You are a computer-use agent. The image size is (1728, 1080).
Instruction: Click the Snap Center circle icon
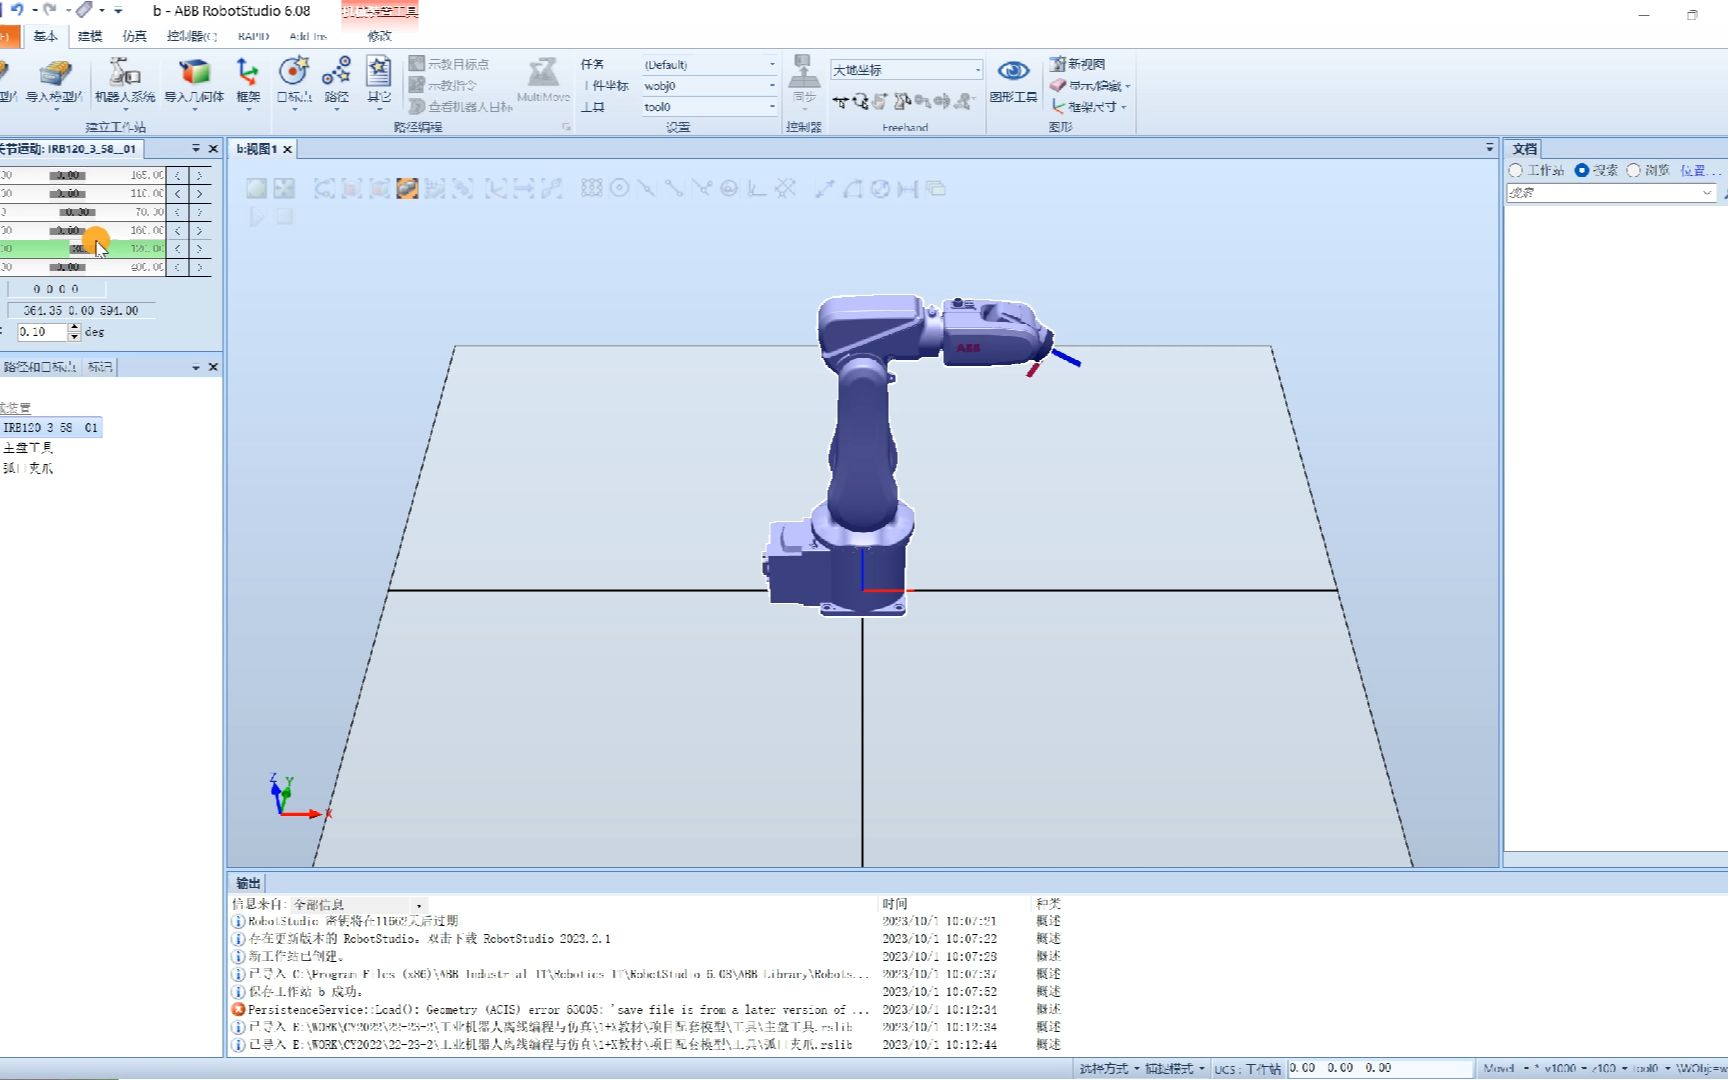(x=620, y=188)
